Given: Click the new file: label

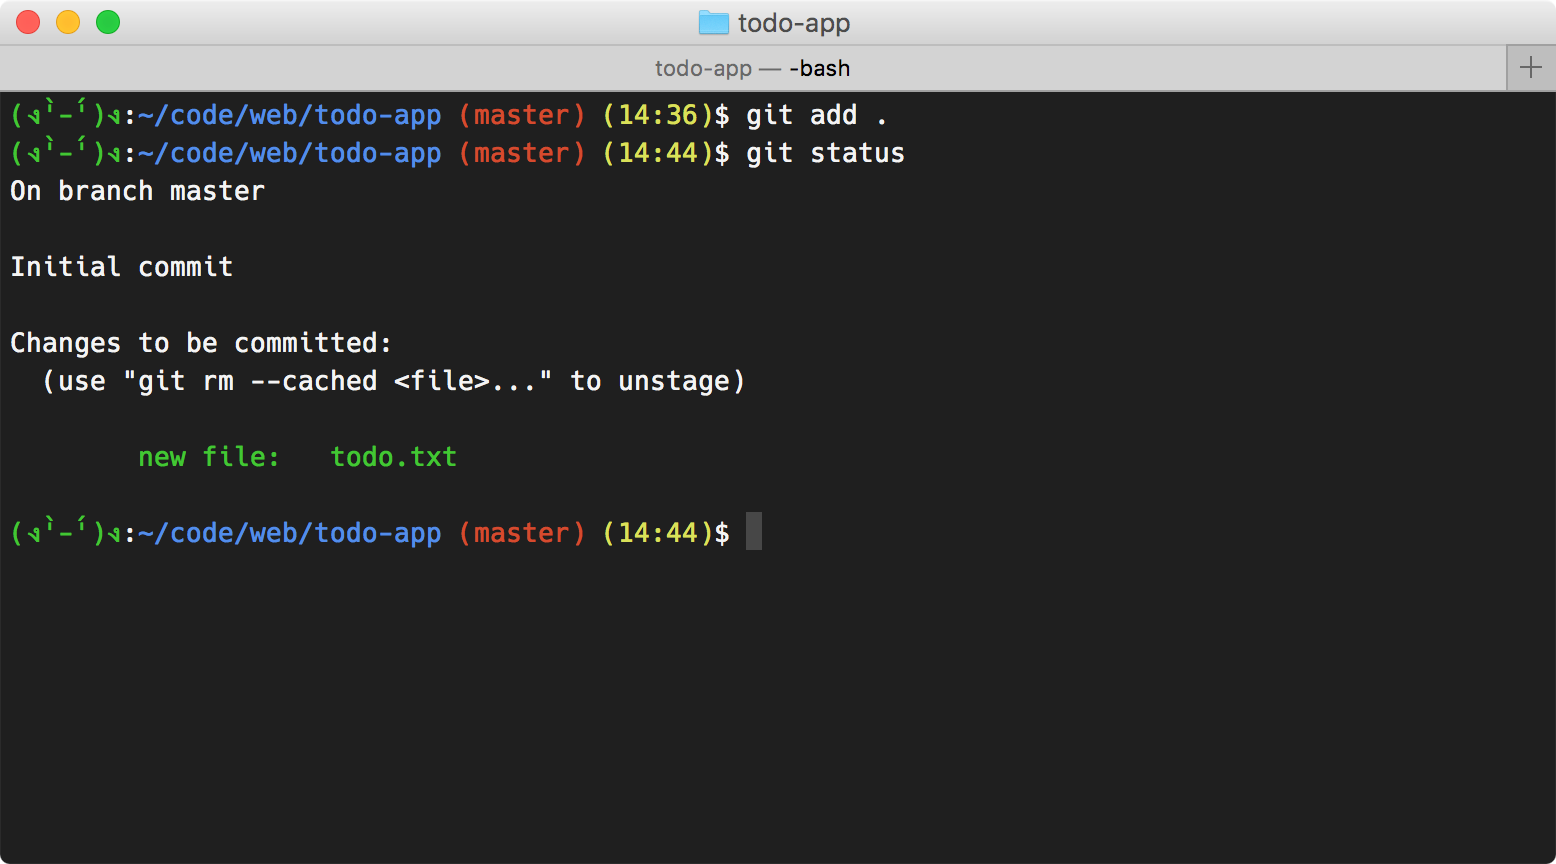Looking at the screenshot, I should (x=210, y=457).
